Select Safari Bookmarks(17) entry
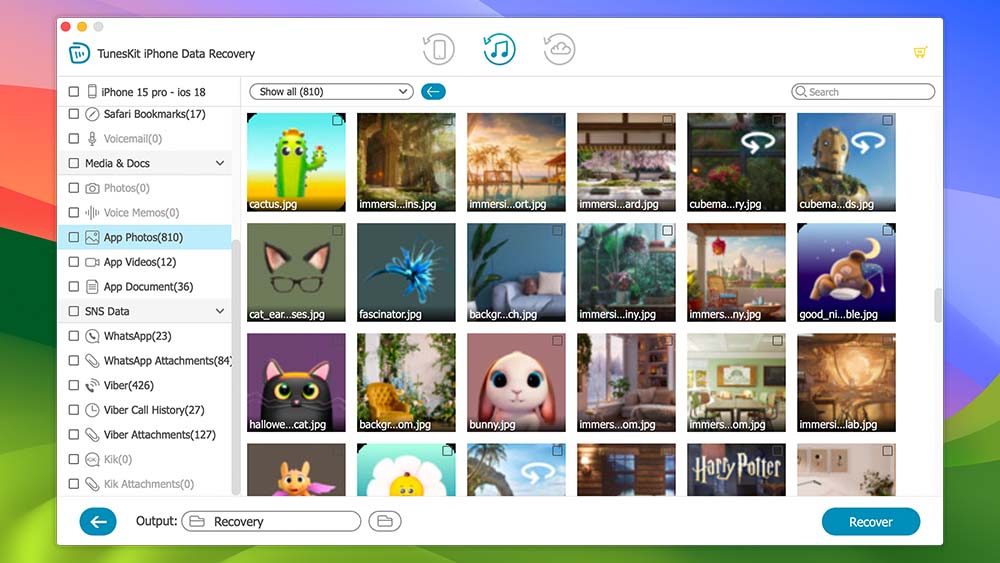 click(x=145, y=114)
